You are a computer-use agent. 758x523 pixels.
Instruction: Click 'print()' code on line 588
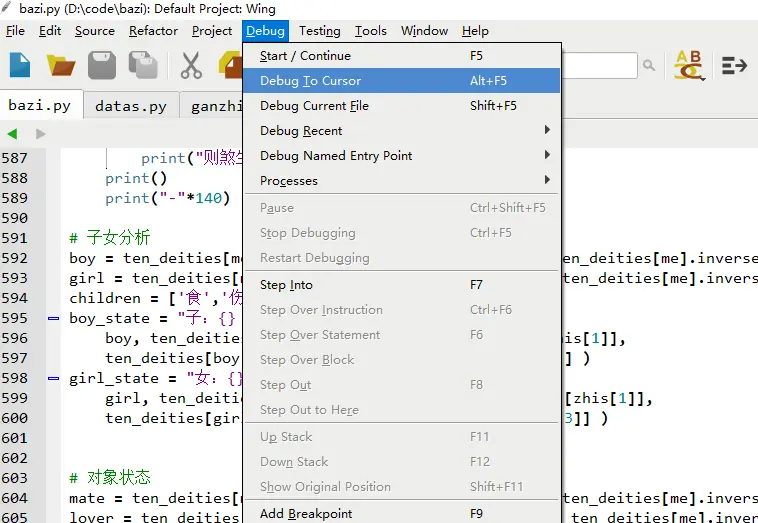[x=136, y=178]
